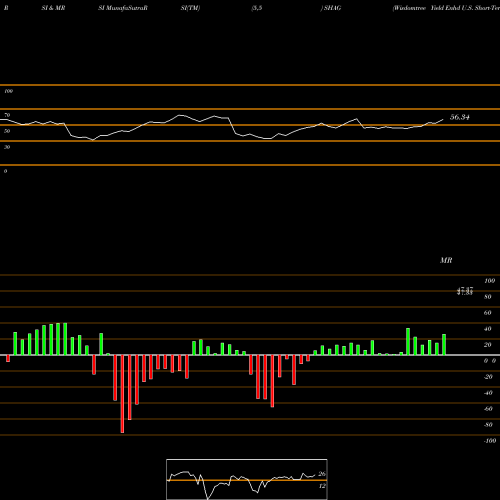Click the 50 level label on RSI axis
This screenshot has width=500, height=500.
(7, 131)
